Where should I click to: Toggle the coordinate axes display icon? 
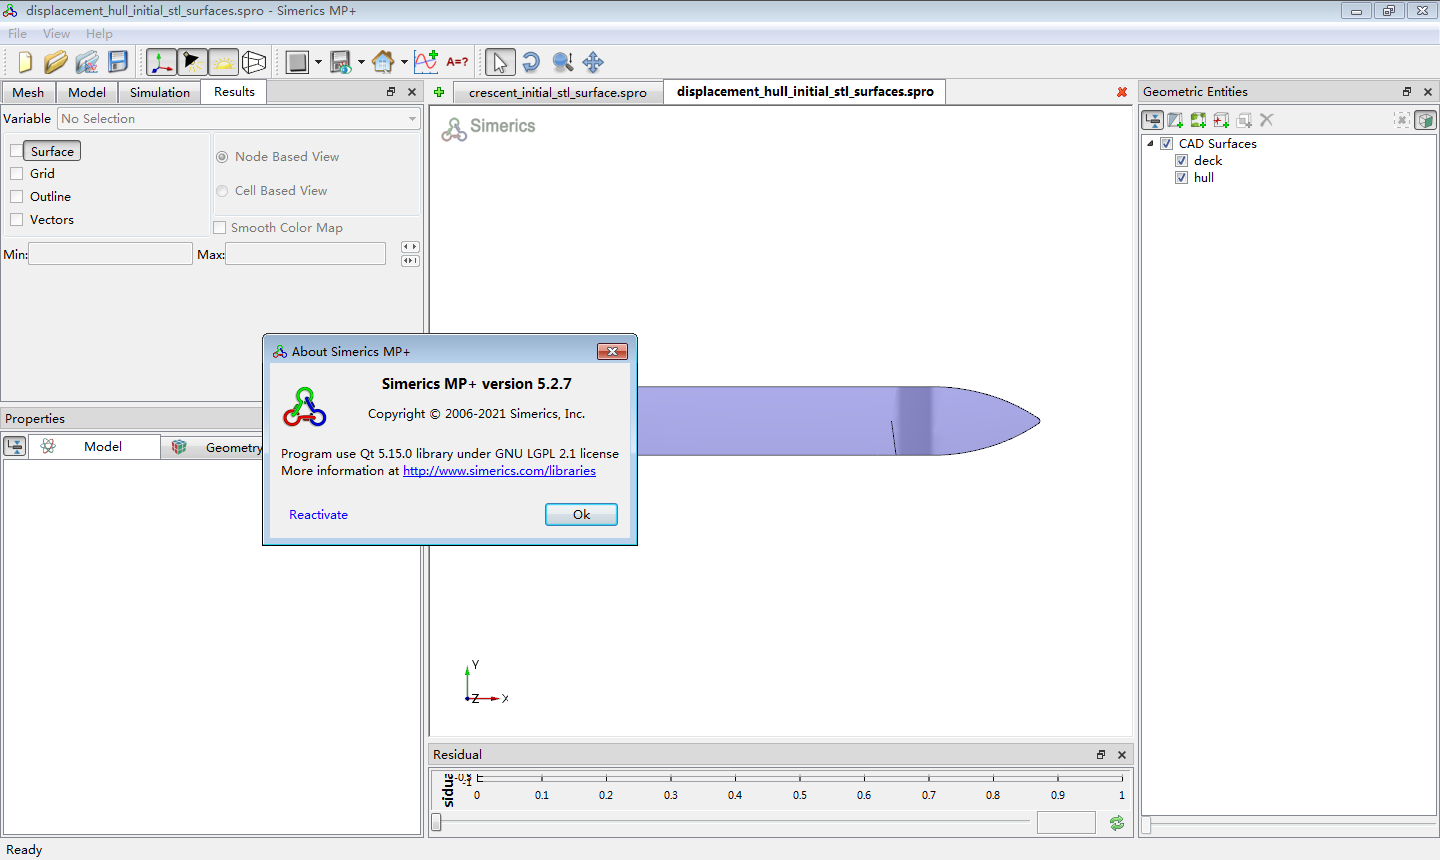pyautogui.click(x=161, y=62)
